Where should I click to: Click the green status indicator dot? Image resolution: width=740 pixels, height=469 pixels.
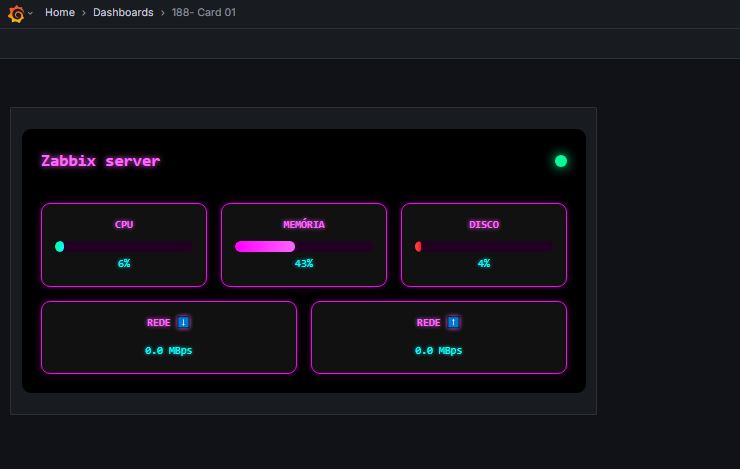[x=561, y=161]
